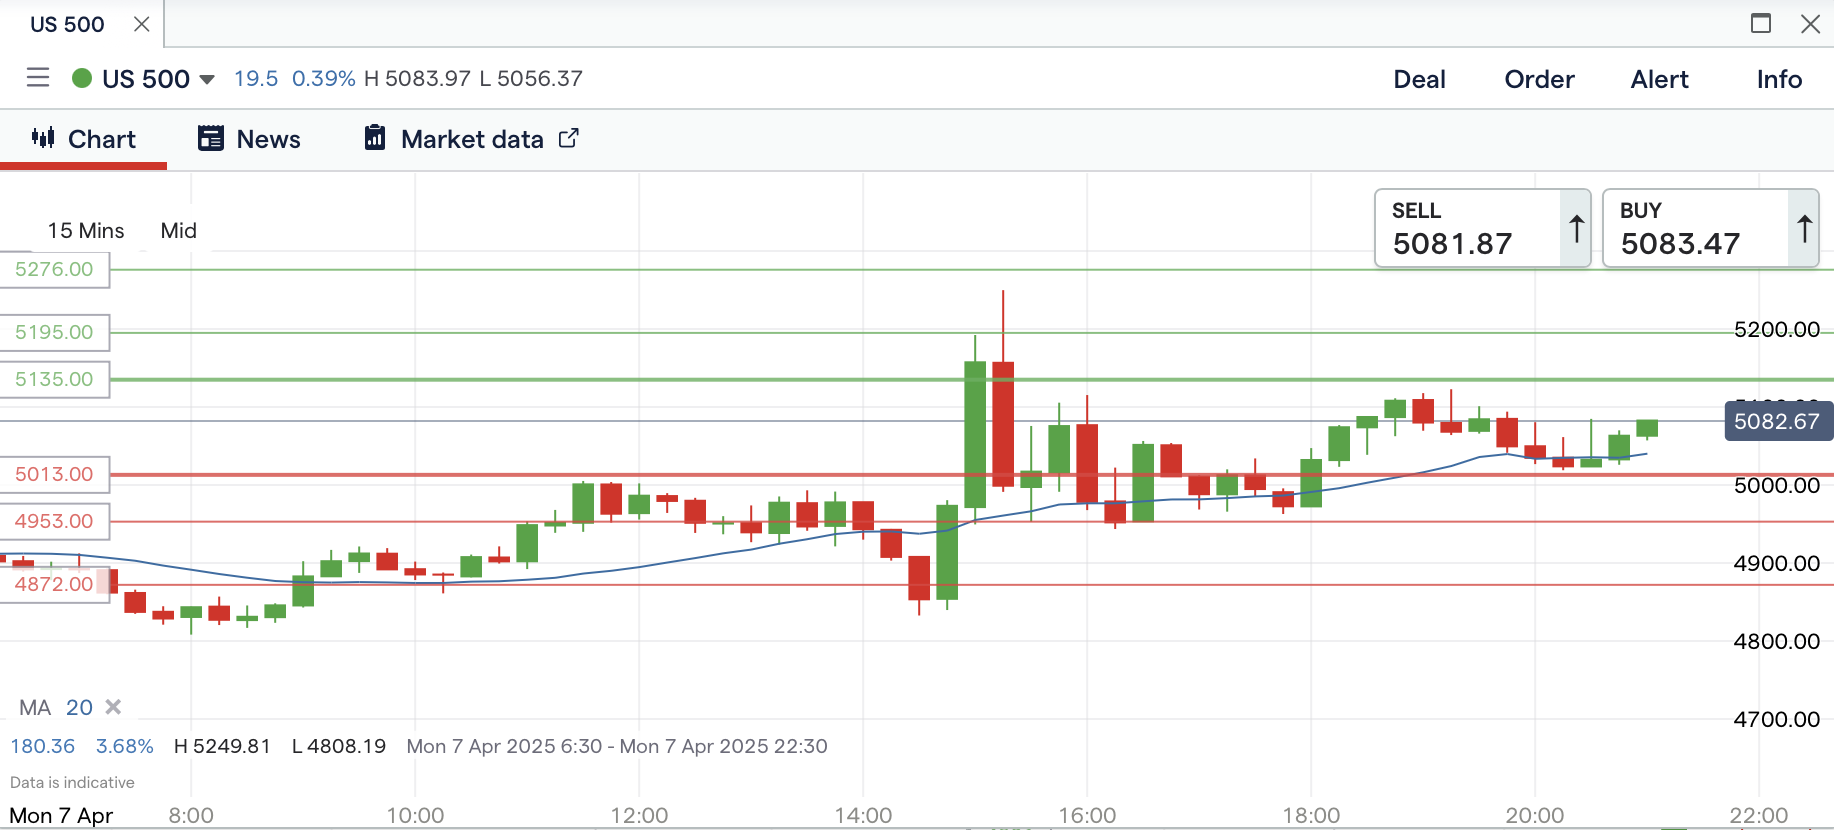Screen dimensions: 1834x830
Task: Expand the US 500 instrument dropdown
Action: coord(207,79)
